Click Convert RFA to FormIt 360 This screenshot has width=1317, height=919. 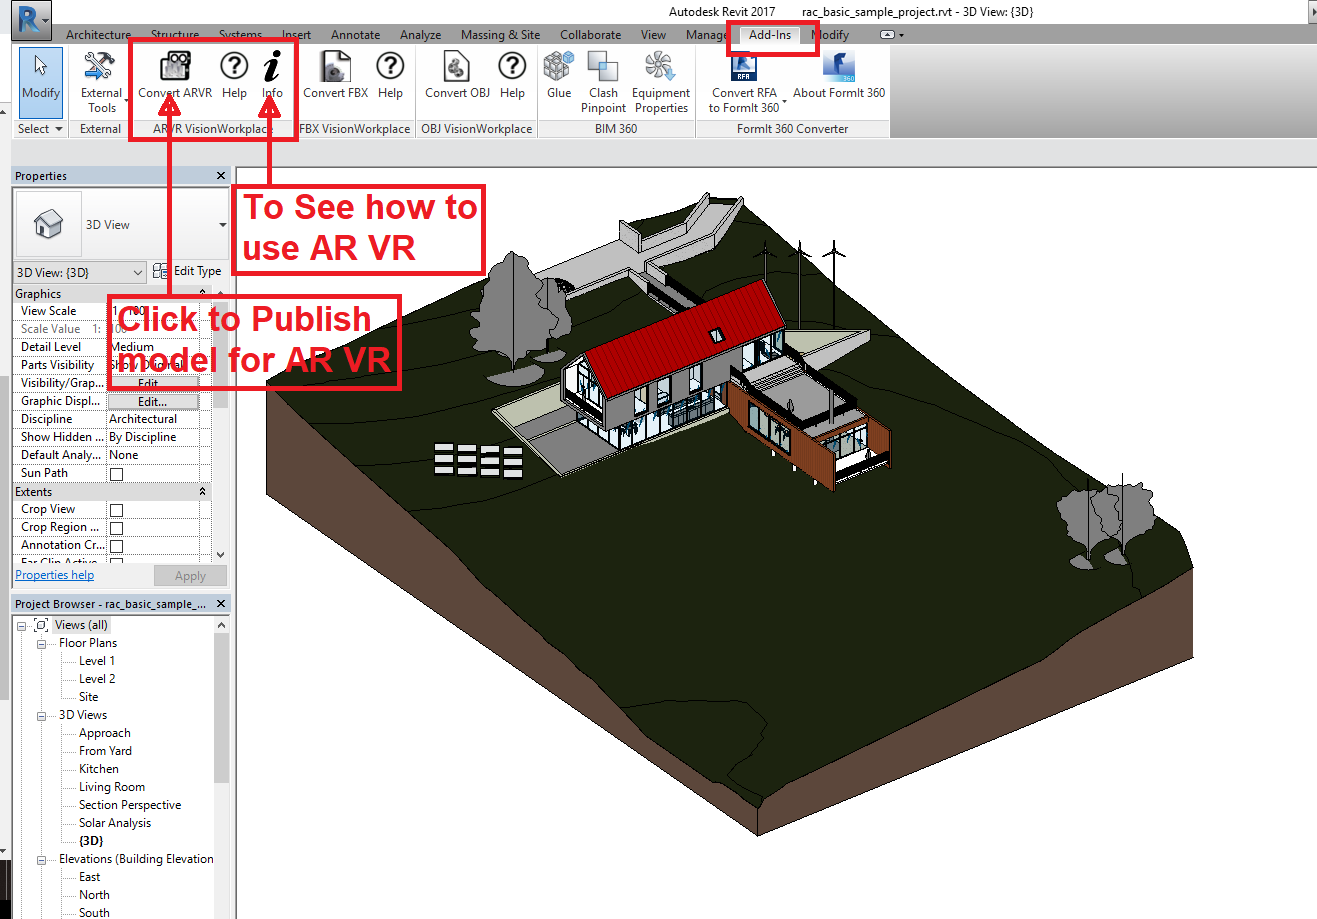744,80
